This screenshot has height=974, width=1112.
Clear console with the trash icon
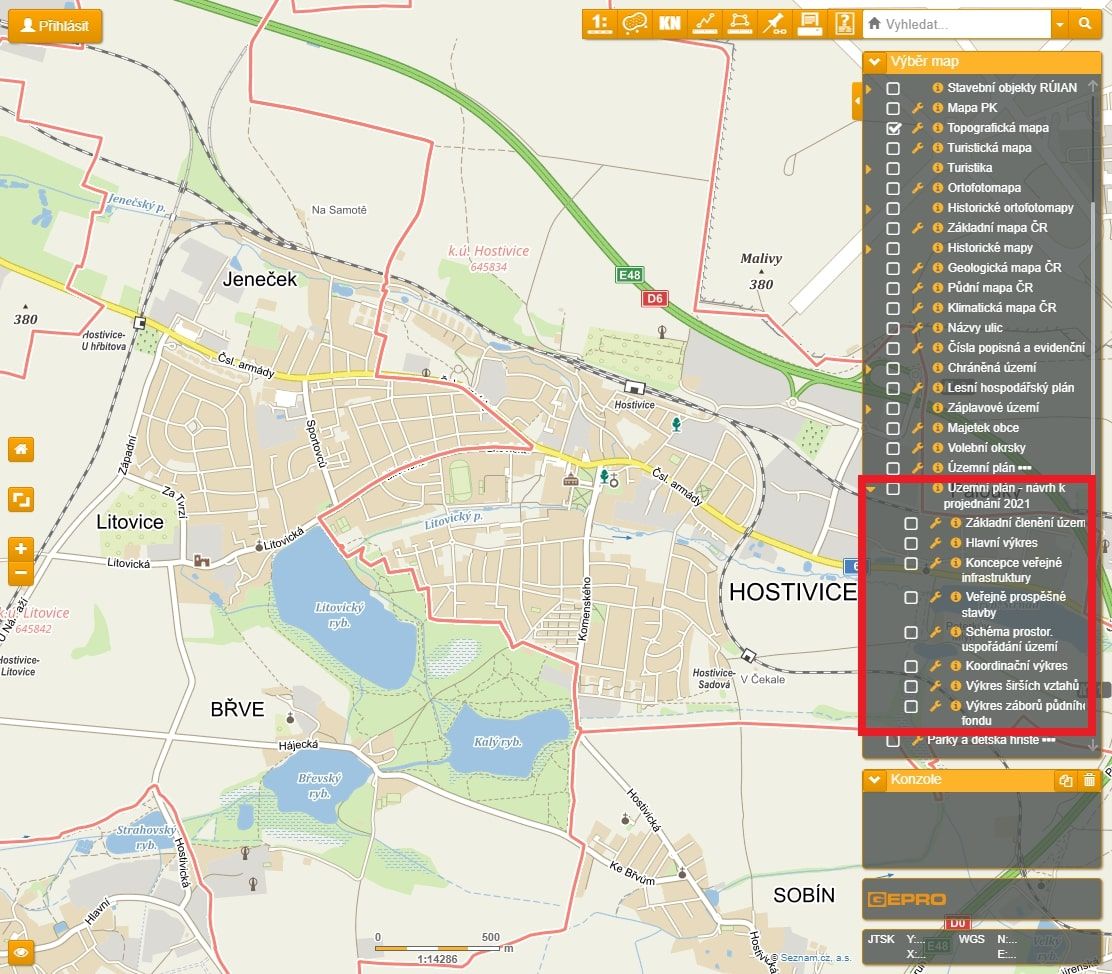point(1090,780)
